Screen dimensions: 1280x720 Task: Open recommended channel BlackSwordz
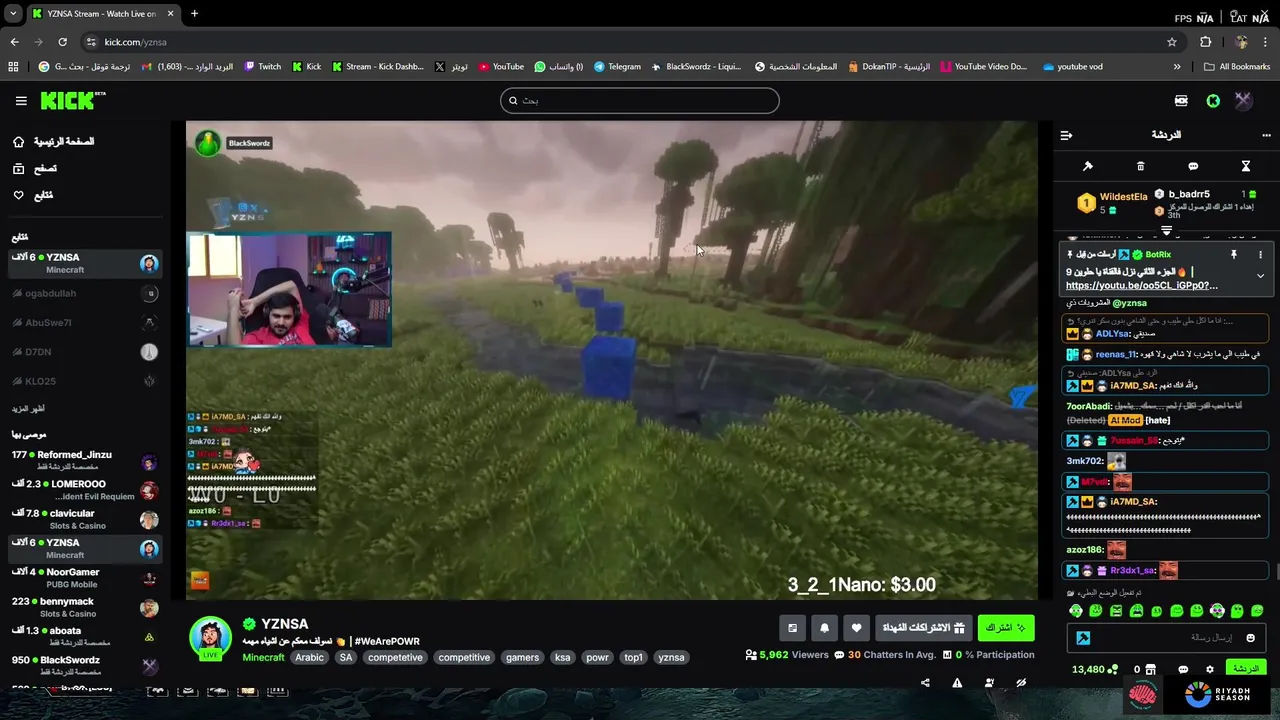[84, 665]
